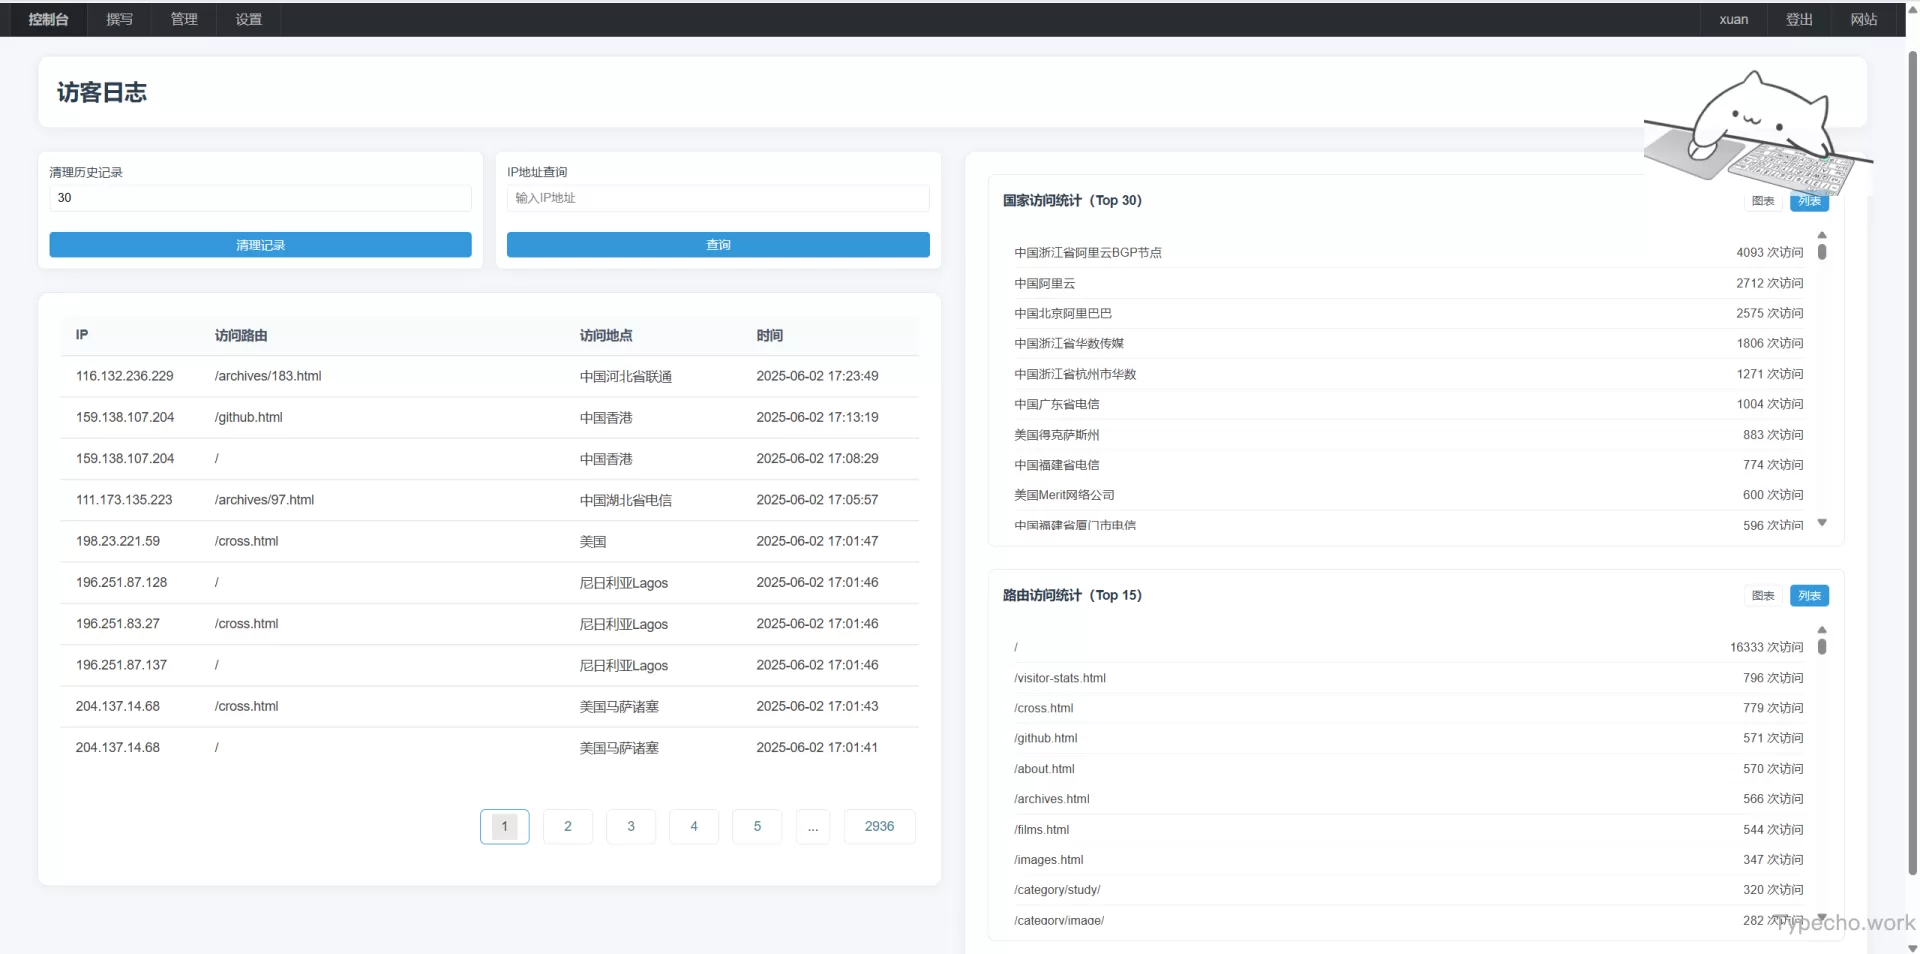Switch country visit stats to 图表 view
This screenshot has height=954, width=1920.
click(x=1763, y=201)
